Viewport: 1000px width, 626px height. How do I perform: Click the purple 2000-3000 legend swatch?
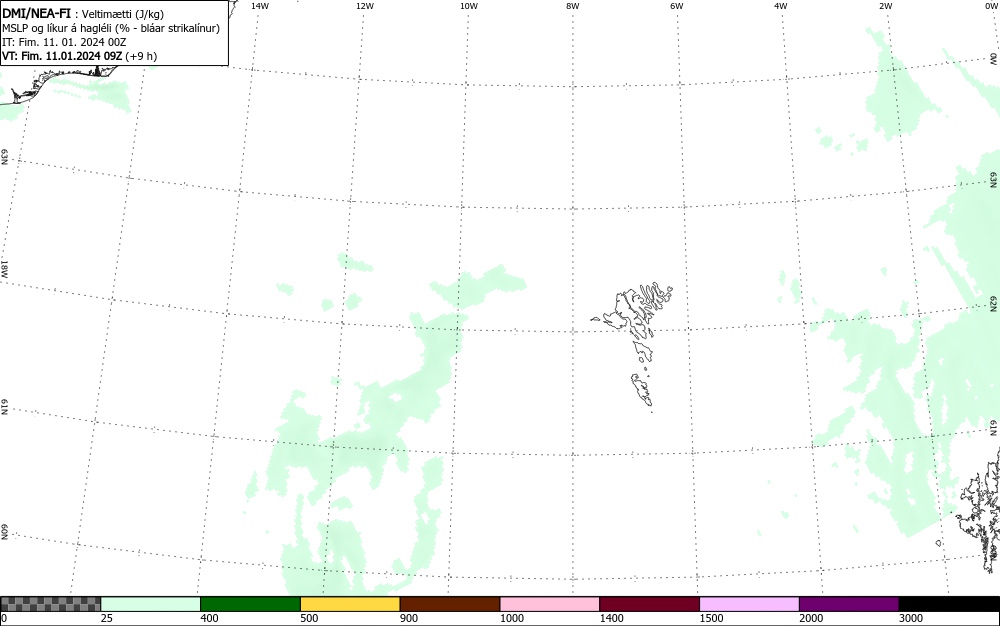[x=849, y=604]
